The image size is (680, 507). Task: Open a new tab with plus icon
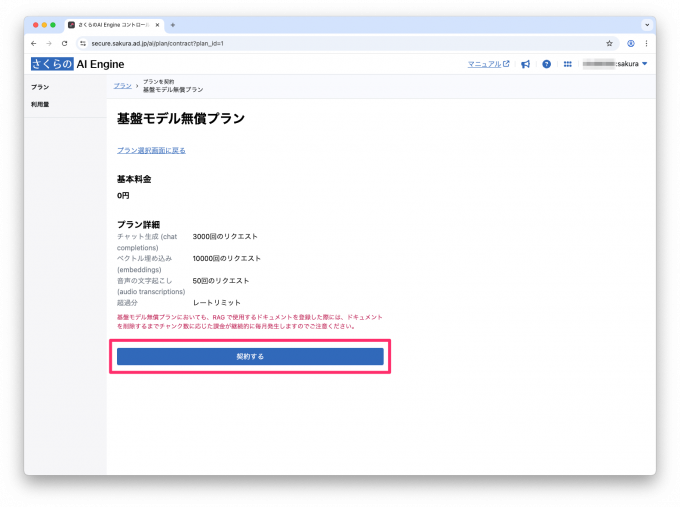coord(173,25)
